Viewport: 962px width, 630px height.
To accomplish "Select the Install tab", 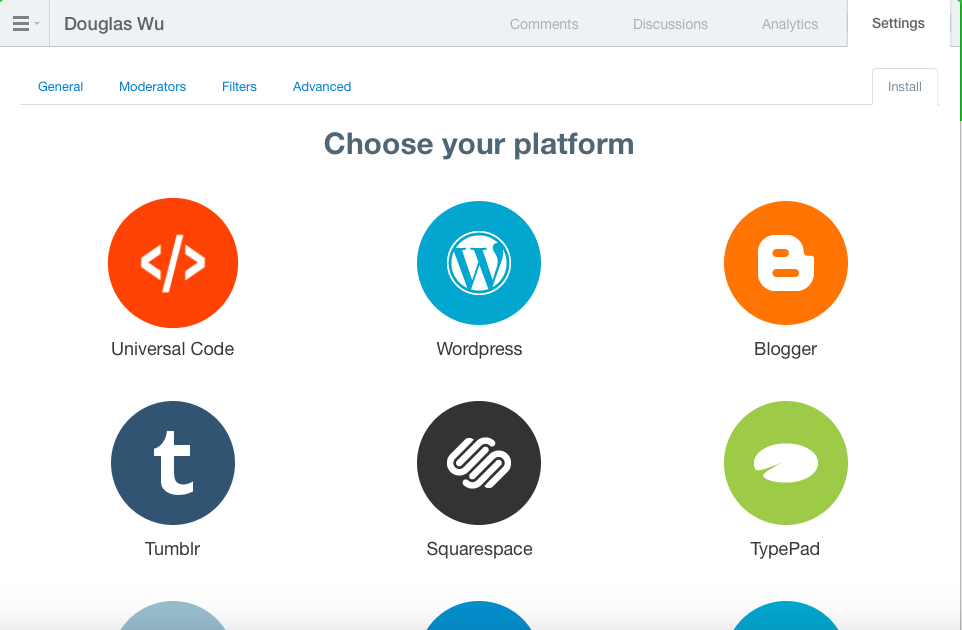I will point(905,86).
